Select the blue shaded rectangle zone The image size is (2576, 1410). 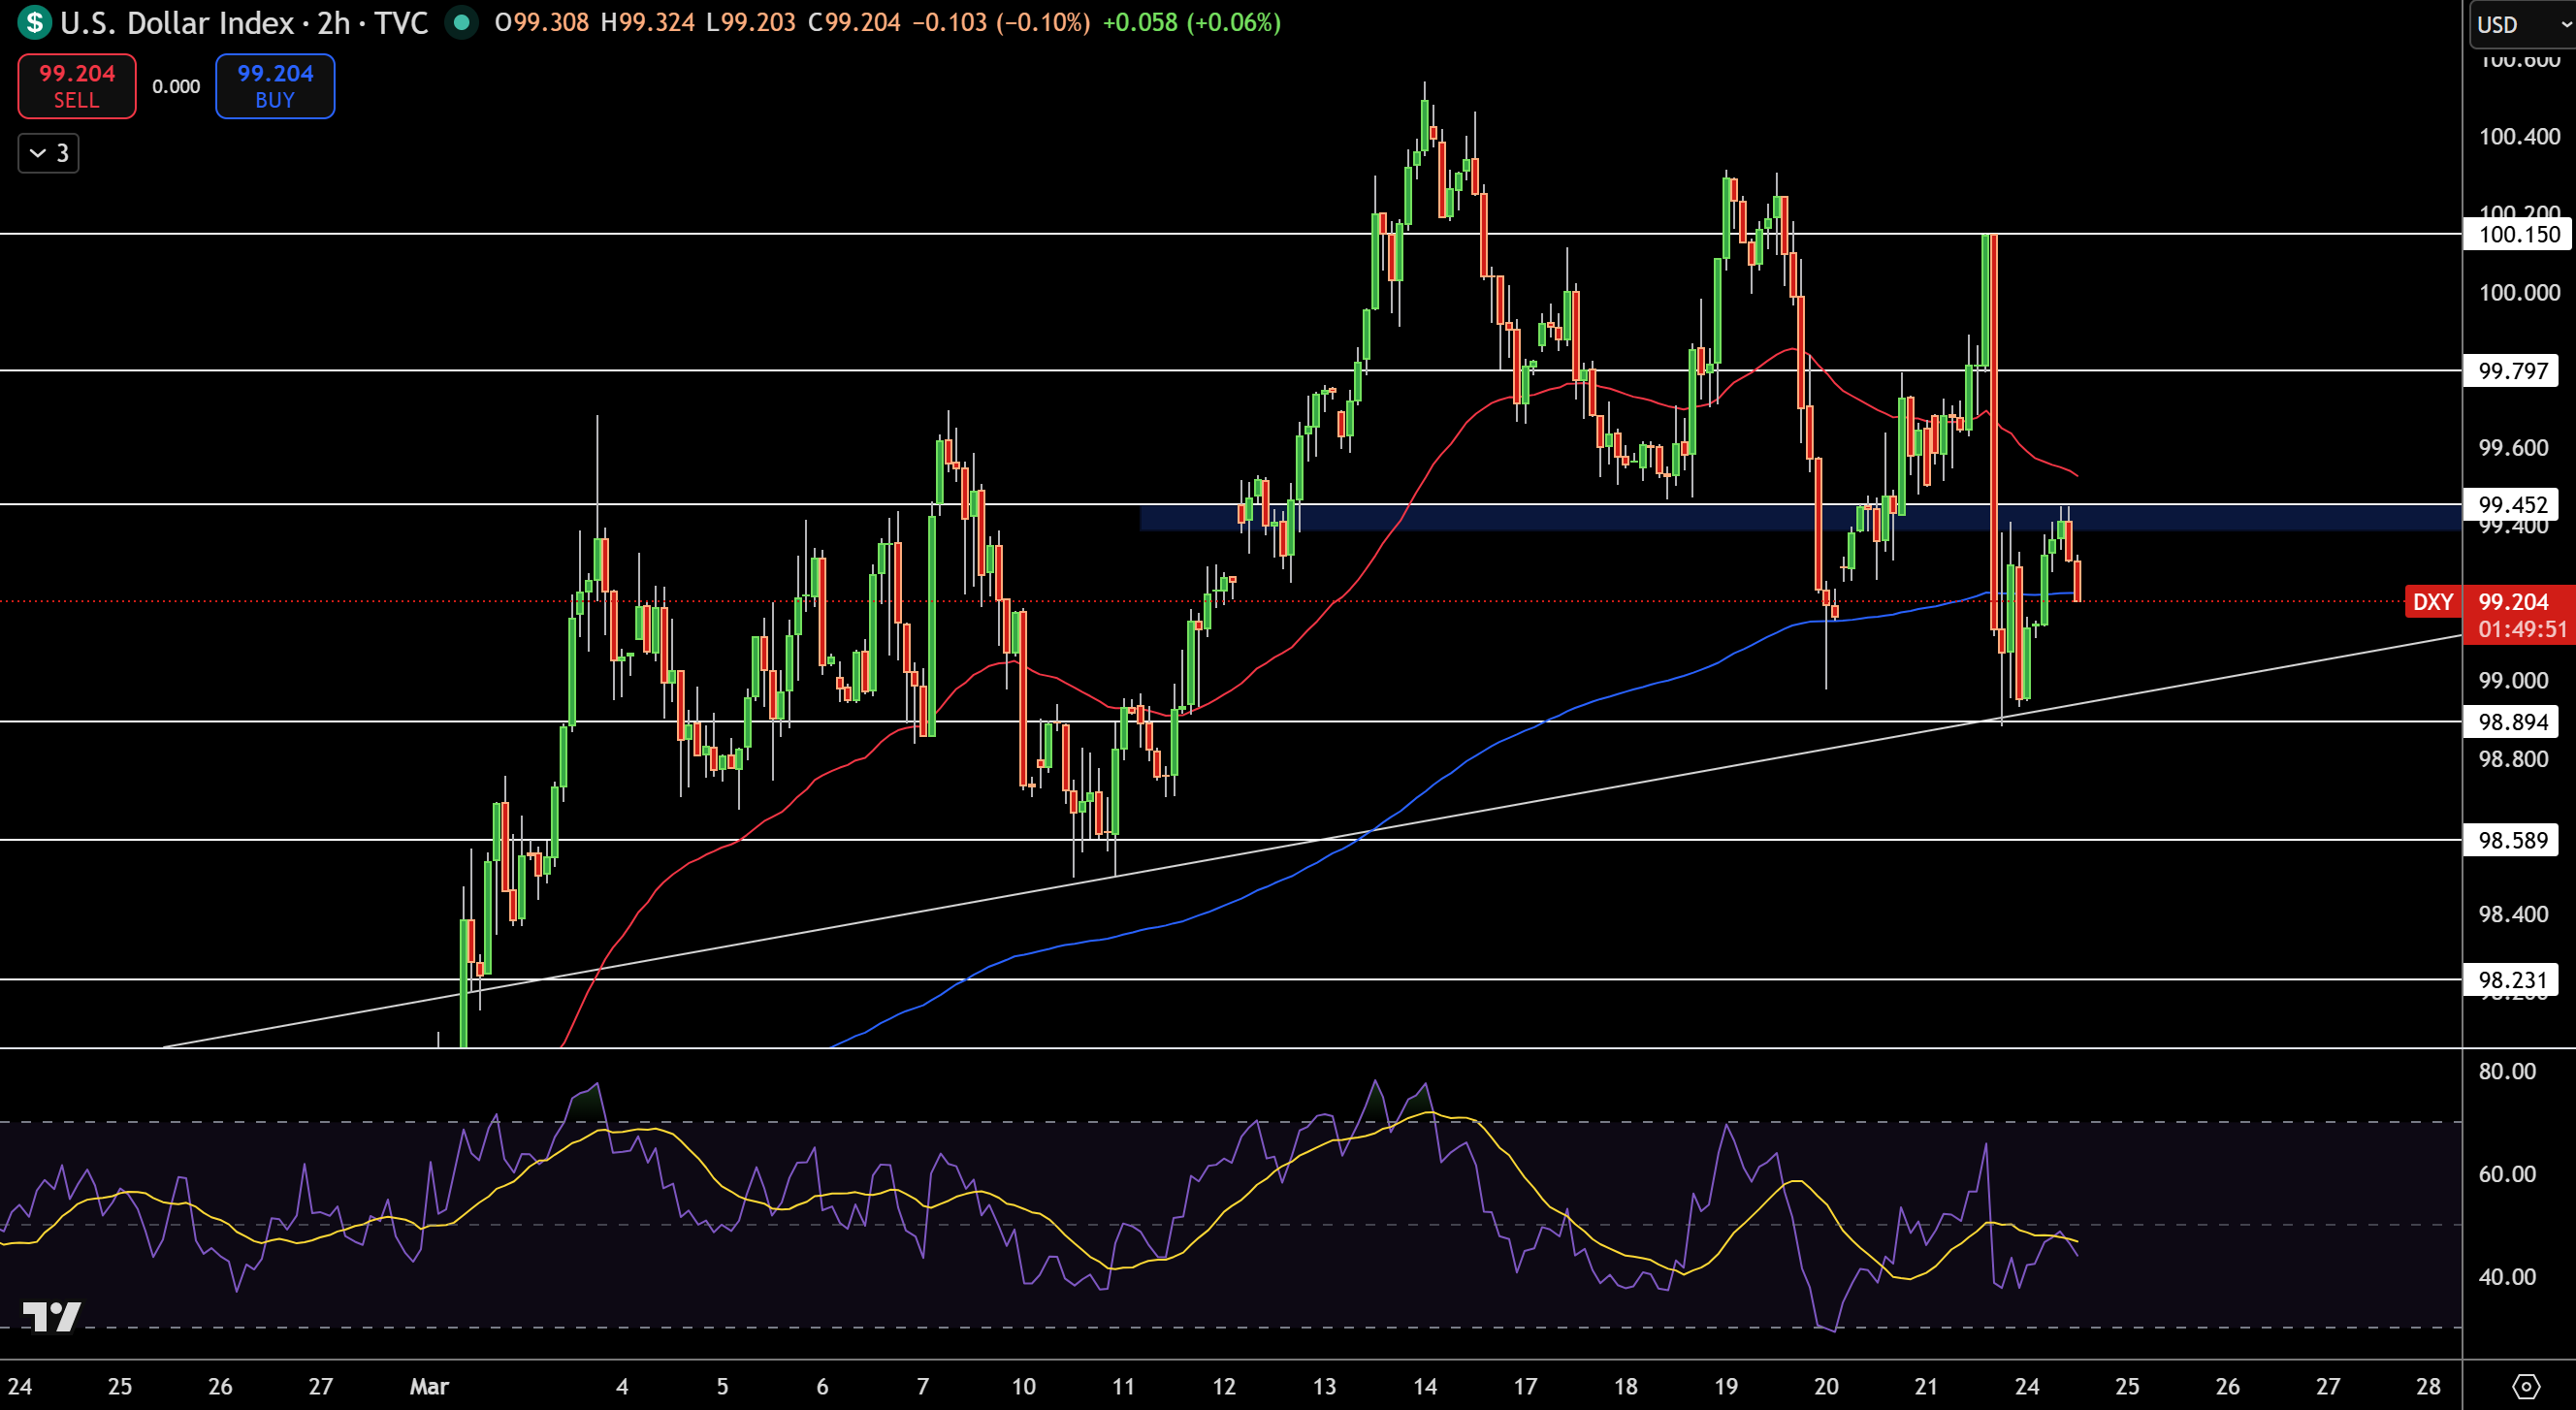[x=1800, y=517]
